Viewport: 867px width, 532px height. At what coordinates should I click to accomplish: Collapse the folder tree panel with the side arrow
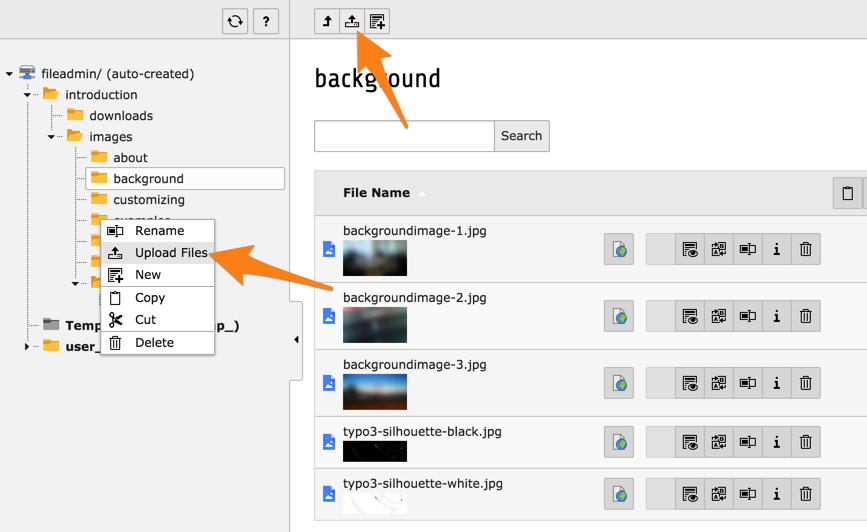click(x=296, y=340)
